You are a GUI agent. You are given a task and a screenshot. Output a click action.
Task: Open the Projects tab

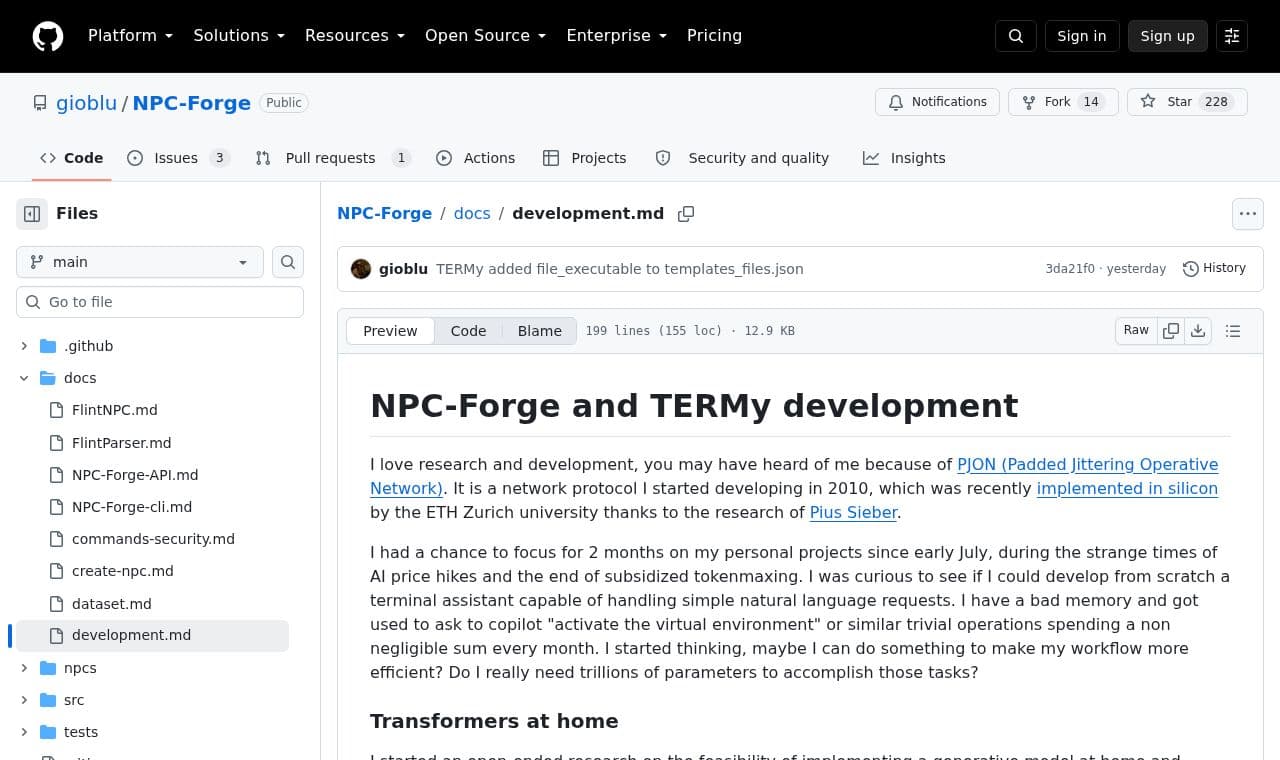pyautogui.click(x=585, y=158)
